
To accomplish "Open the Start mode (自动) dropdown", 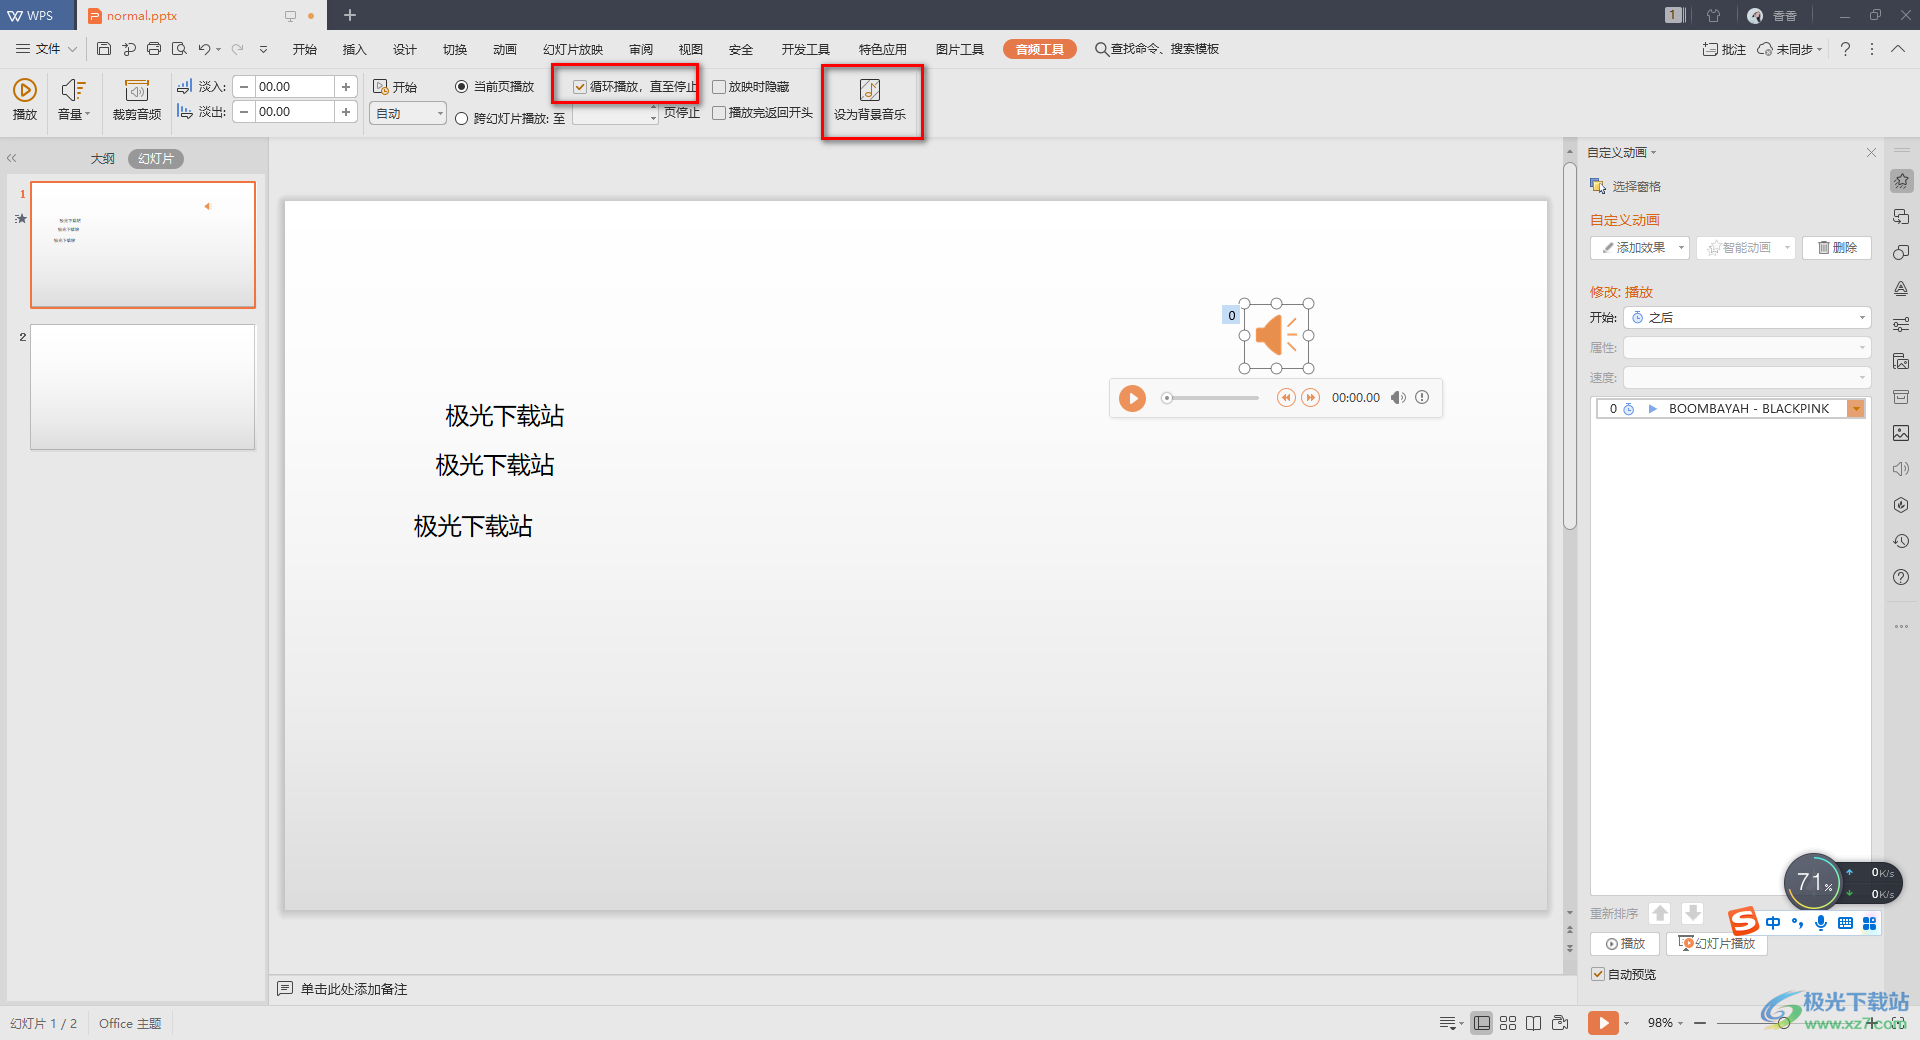I will pos(408,113).
